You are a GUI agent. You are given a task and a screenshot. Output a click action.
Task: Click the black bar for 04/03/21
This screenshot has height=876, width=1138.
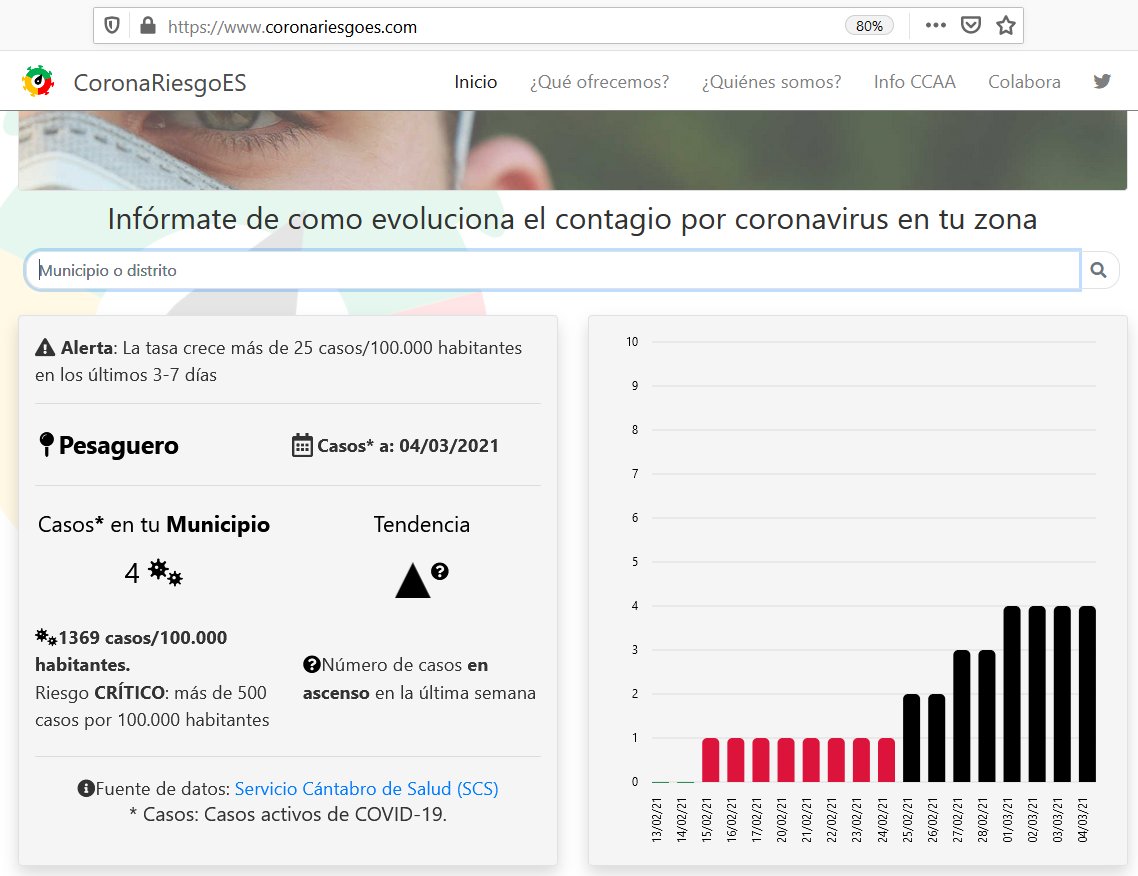point(1086,694)
